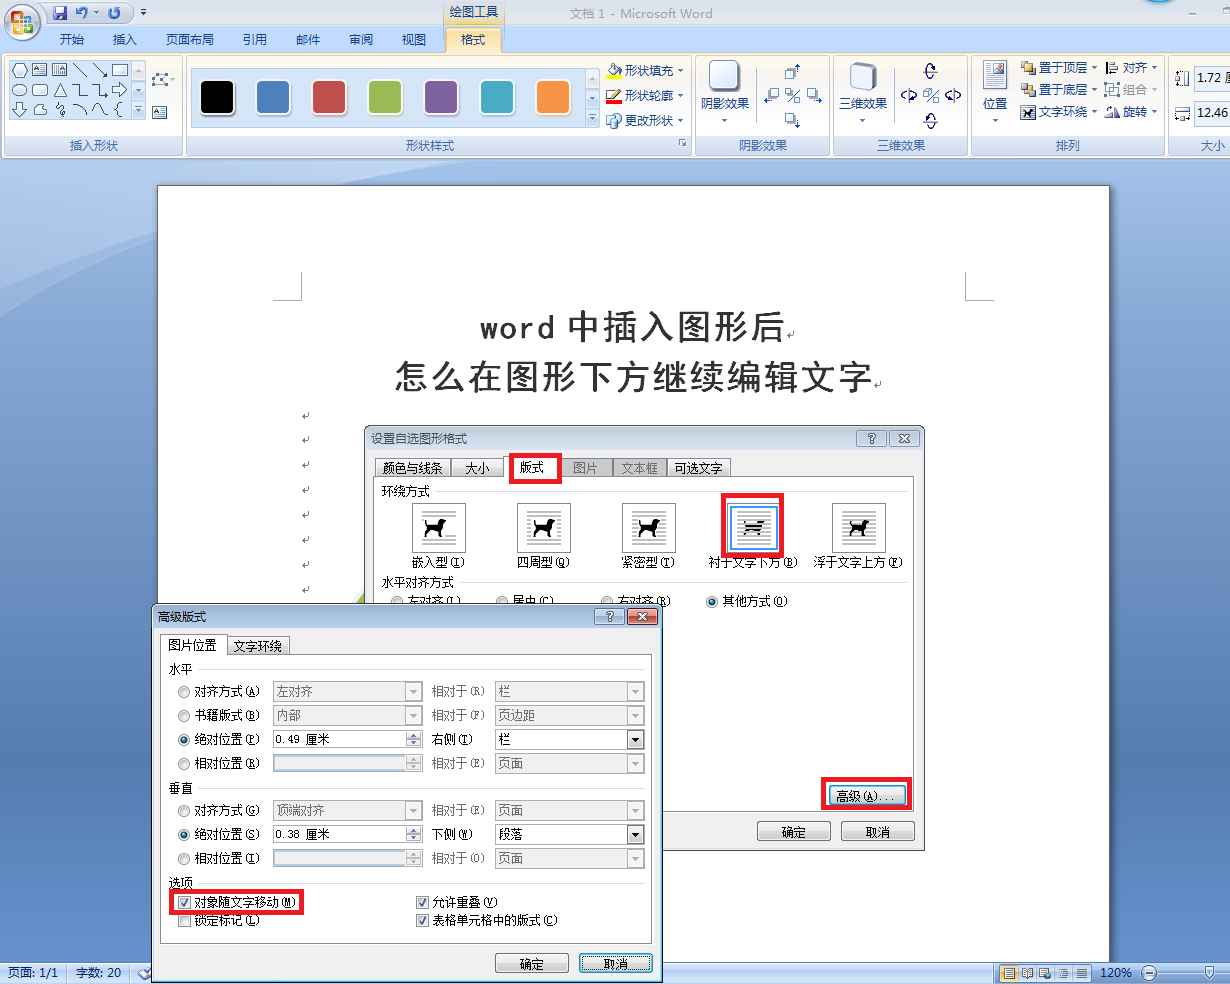Open 颜色与线条 tab in format dialog
Viewport: 1230px width, 984px height.
point(412,468)
